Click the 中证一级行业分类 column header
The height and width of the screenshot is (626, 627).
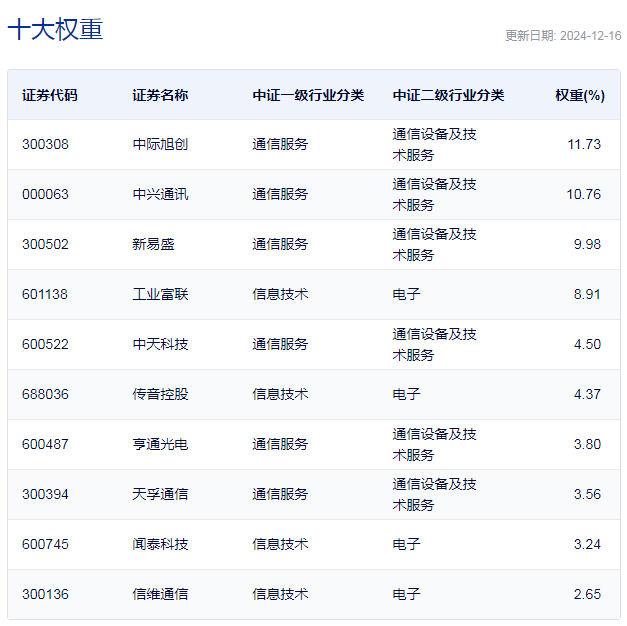308,95
